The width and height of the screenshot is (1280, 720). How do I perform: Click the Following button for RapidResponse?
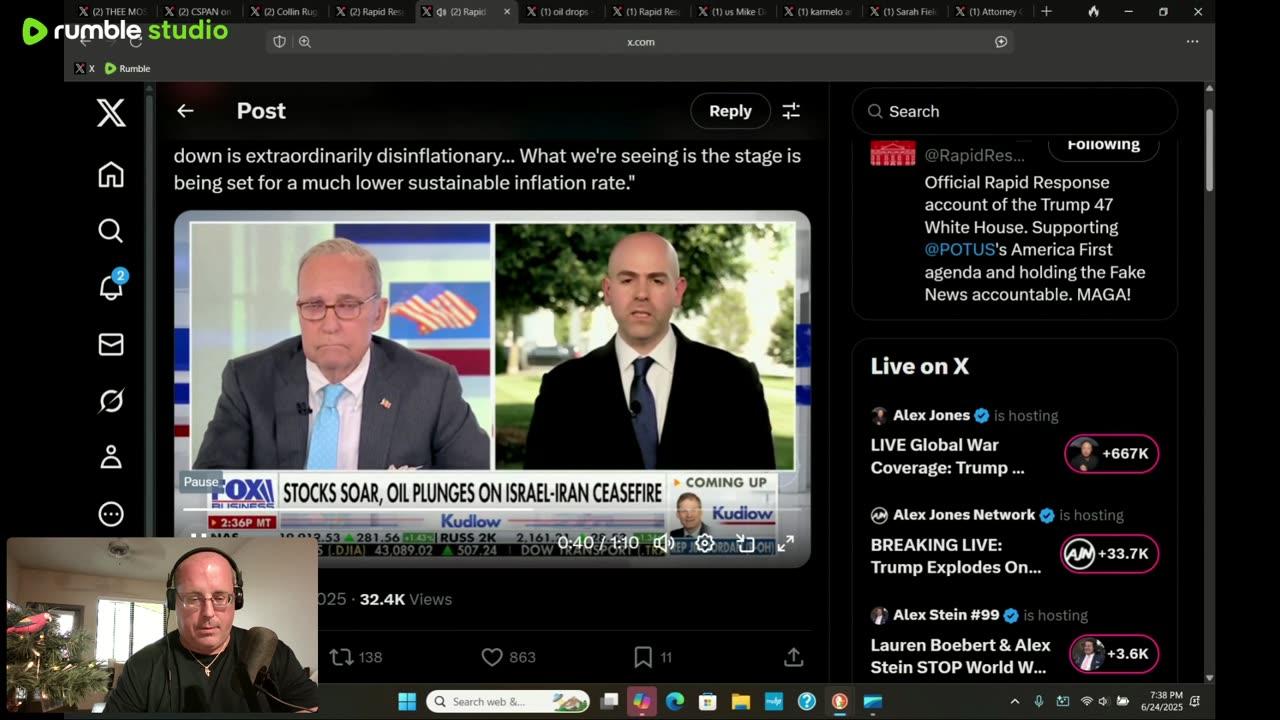(x=1103, y=146)
